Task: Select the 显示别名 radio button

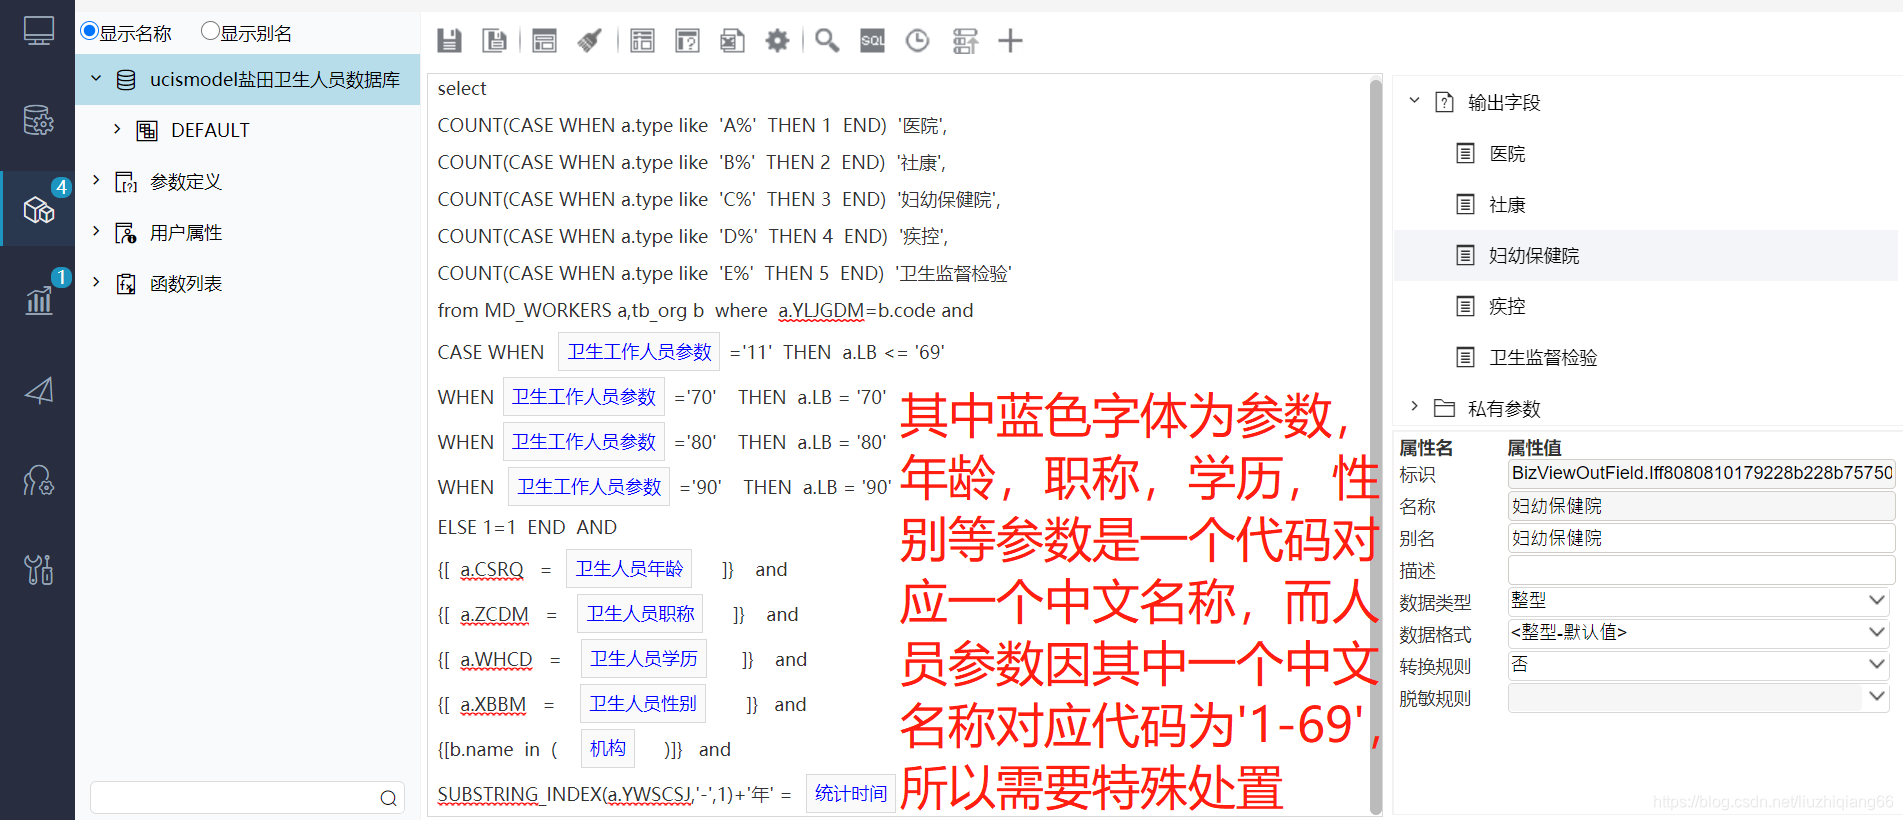Action: [x=210, y=32]
